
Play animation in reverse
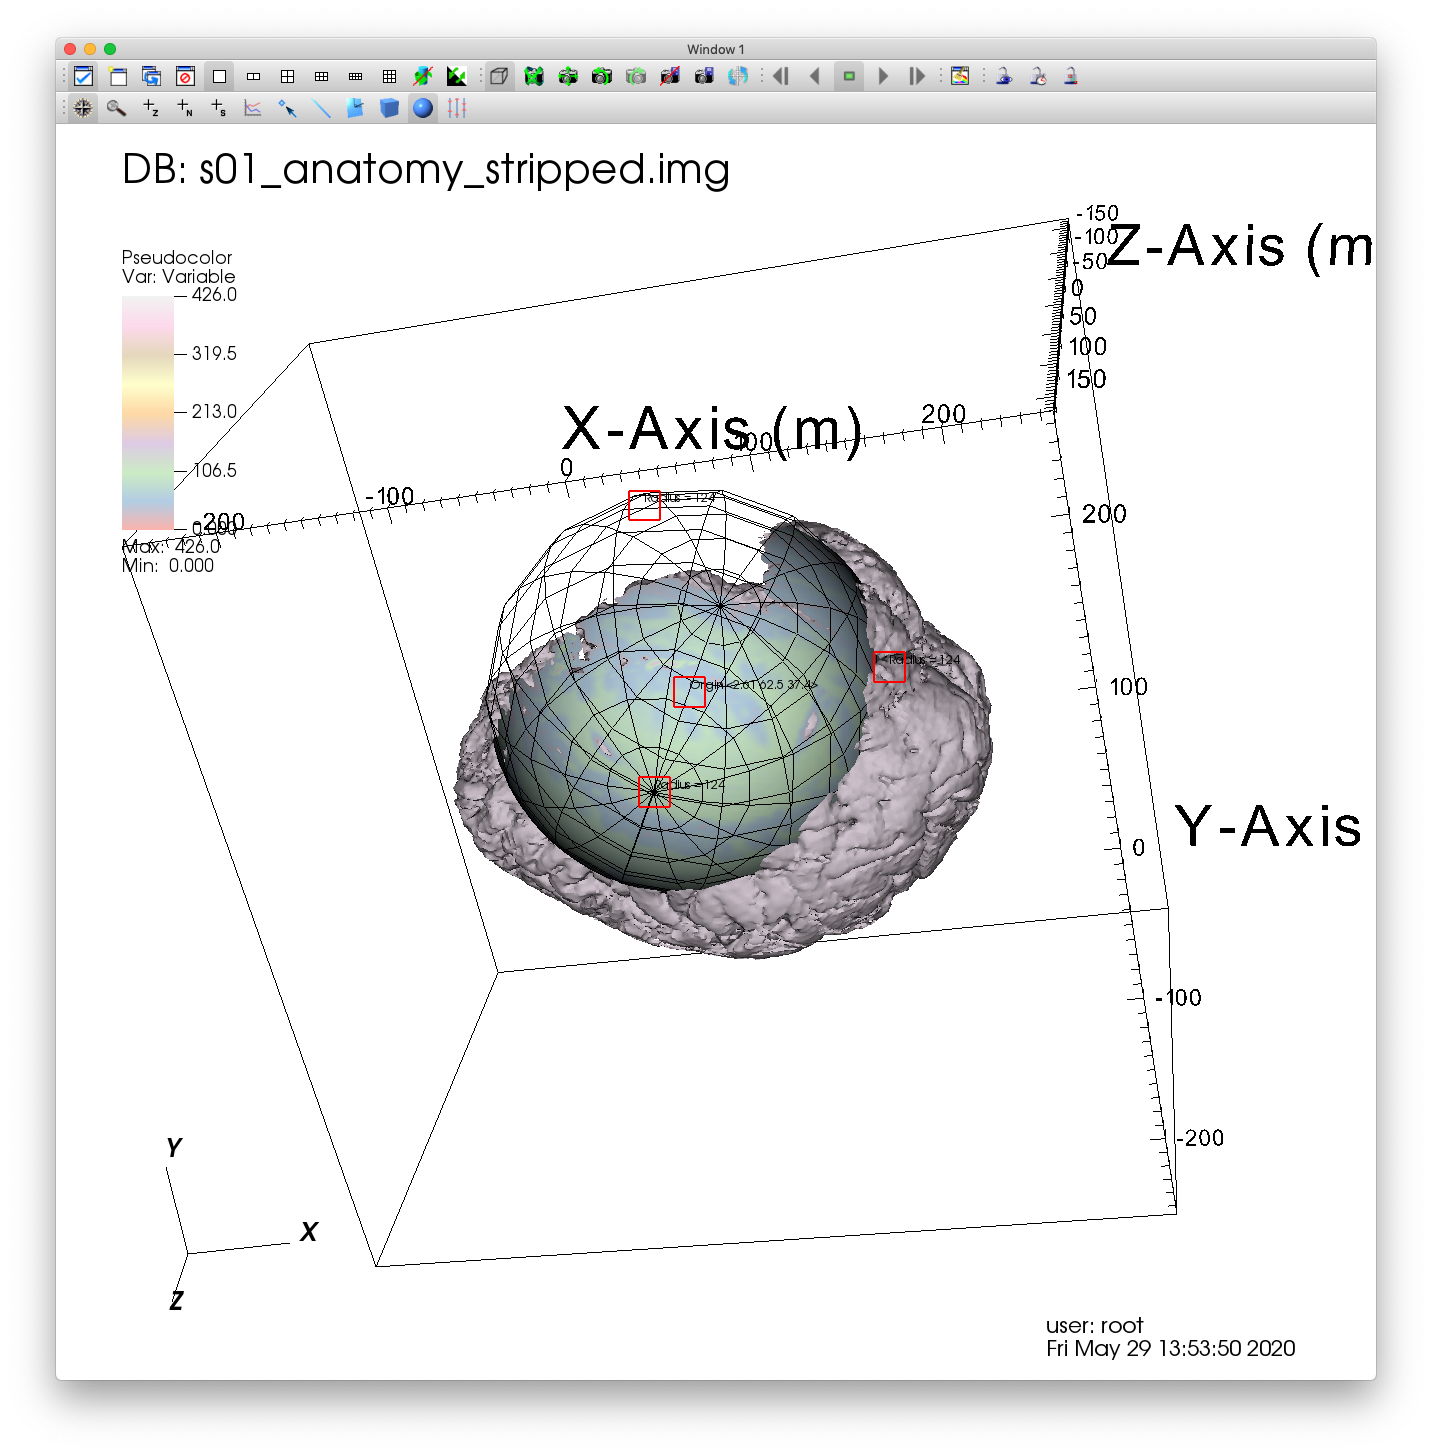point(815,76)
